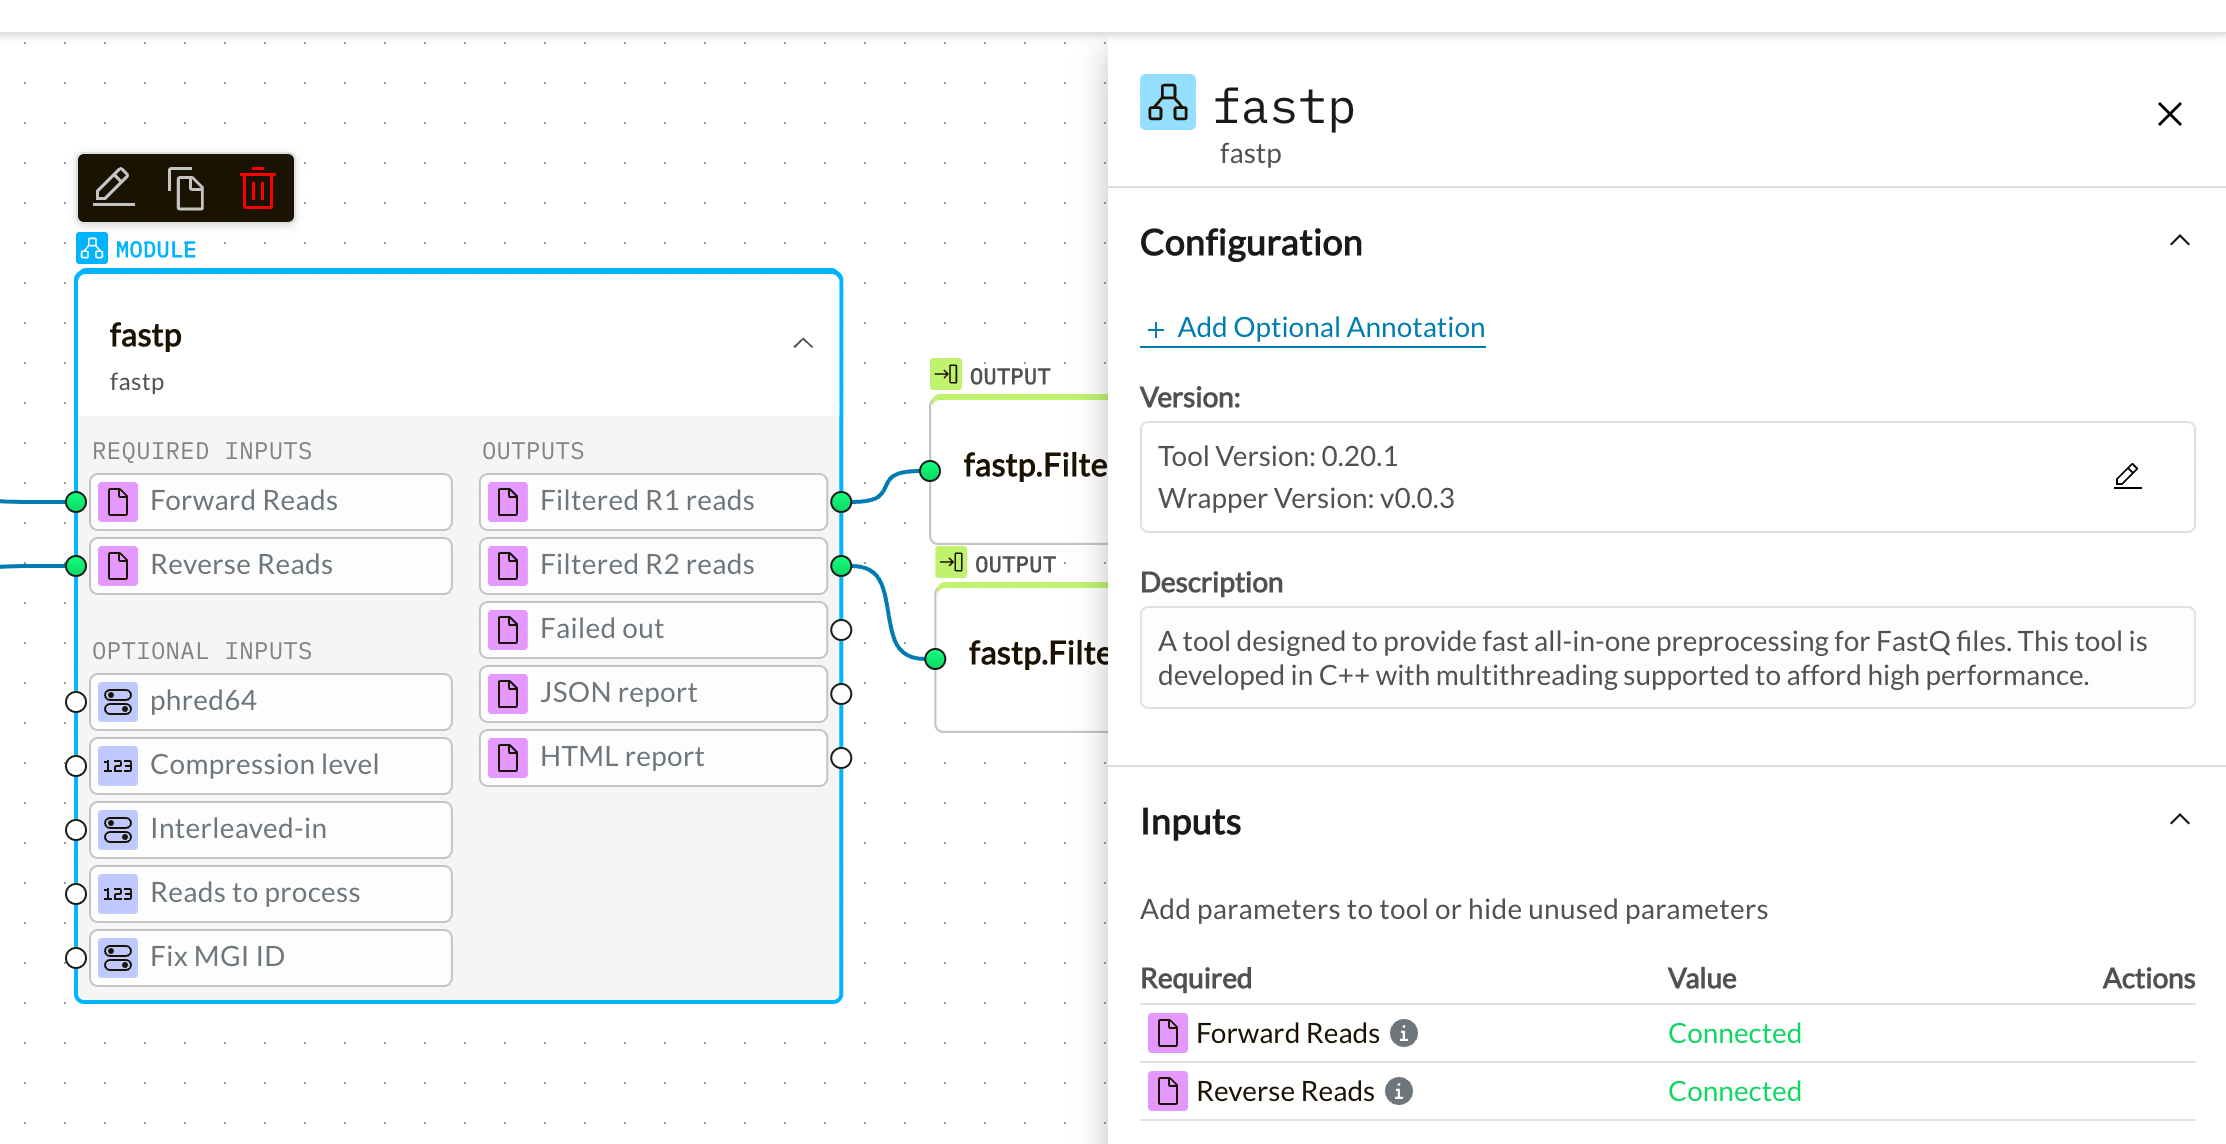This screenshot has height=1144, width=2226.
Task: Collapse the Inputs section
Action: (2180, 820)
